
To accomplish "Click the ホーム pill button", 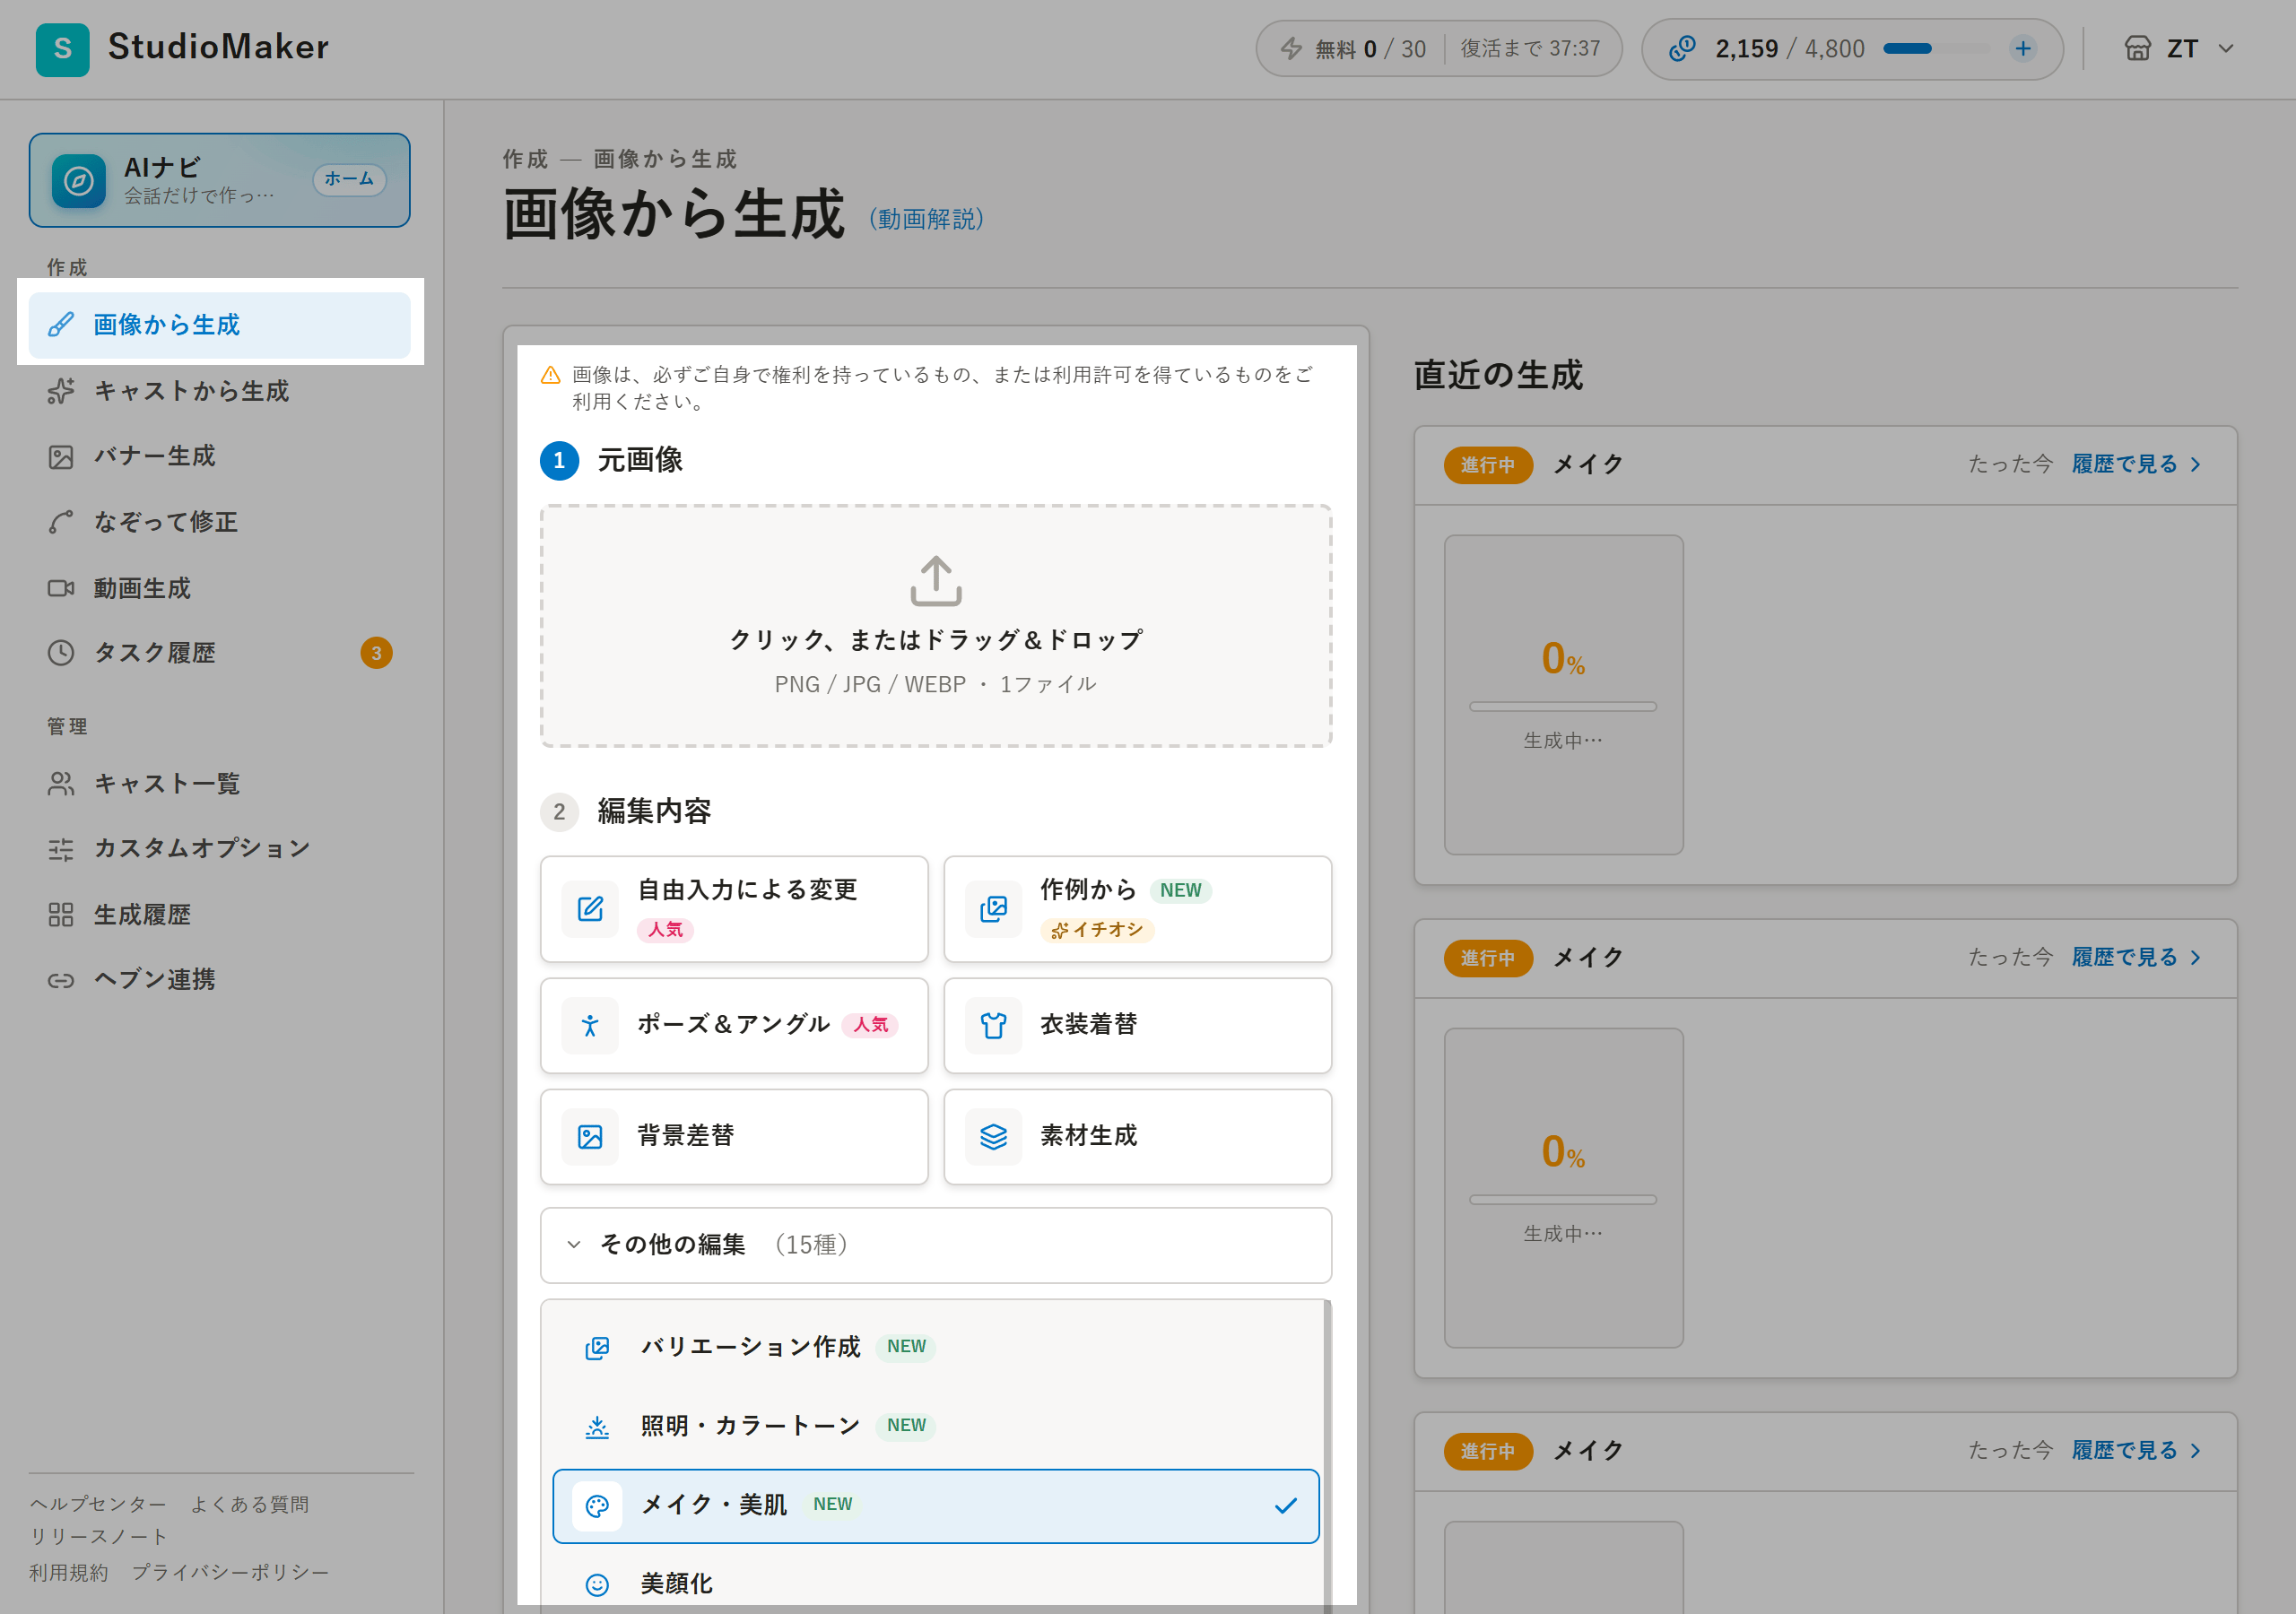I will point(349,179).
